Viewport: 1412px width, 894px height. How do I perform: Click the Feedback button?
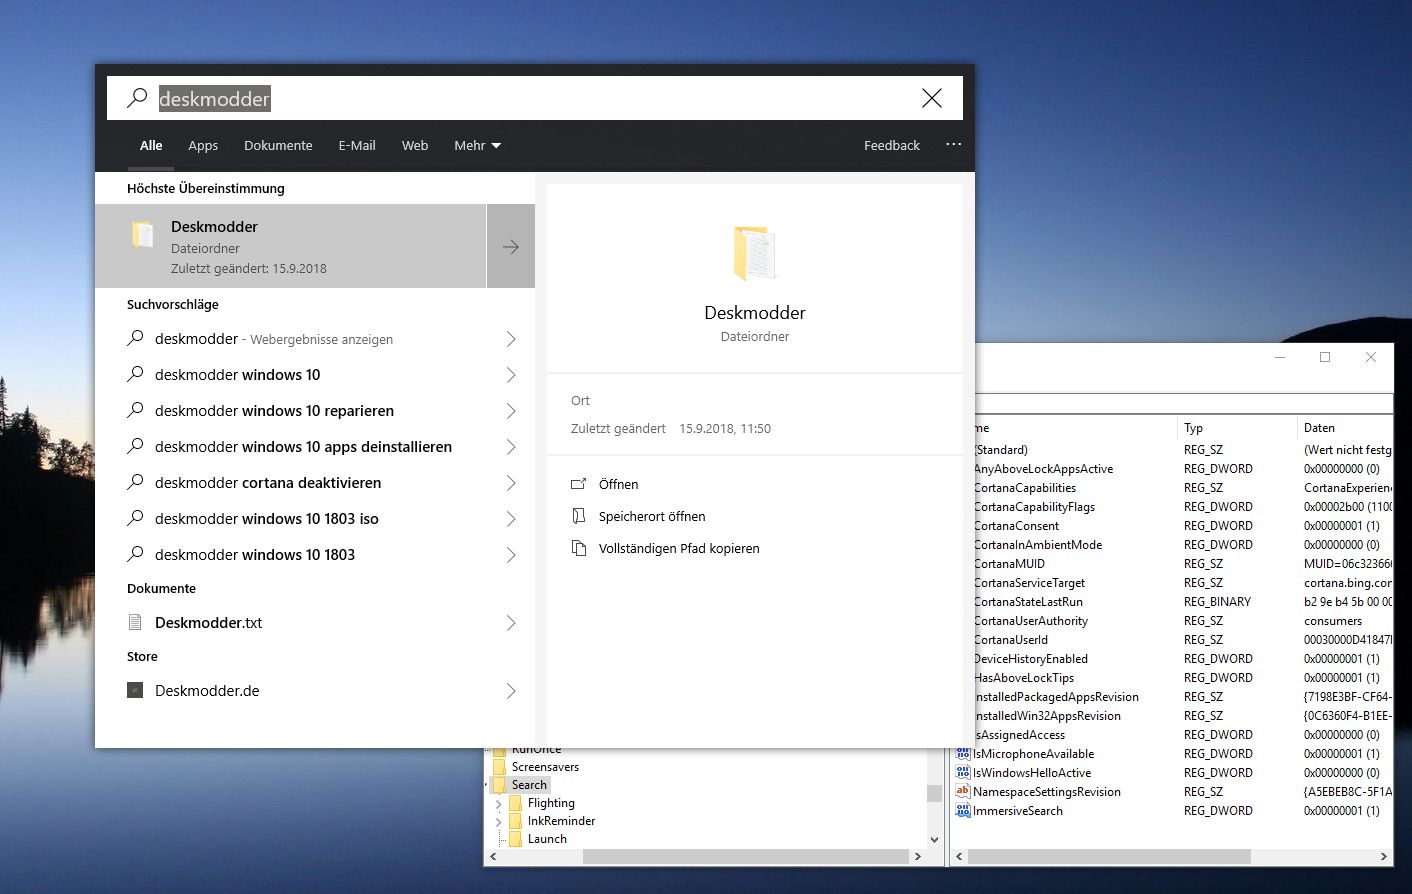[892, 145]
